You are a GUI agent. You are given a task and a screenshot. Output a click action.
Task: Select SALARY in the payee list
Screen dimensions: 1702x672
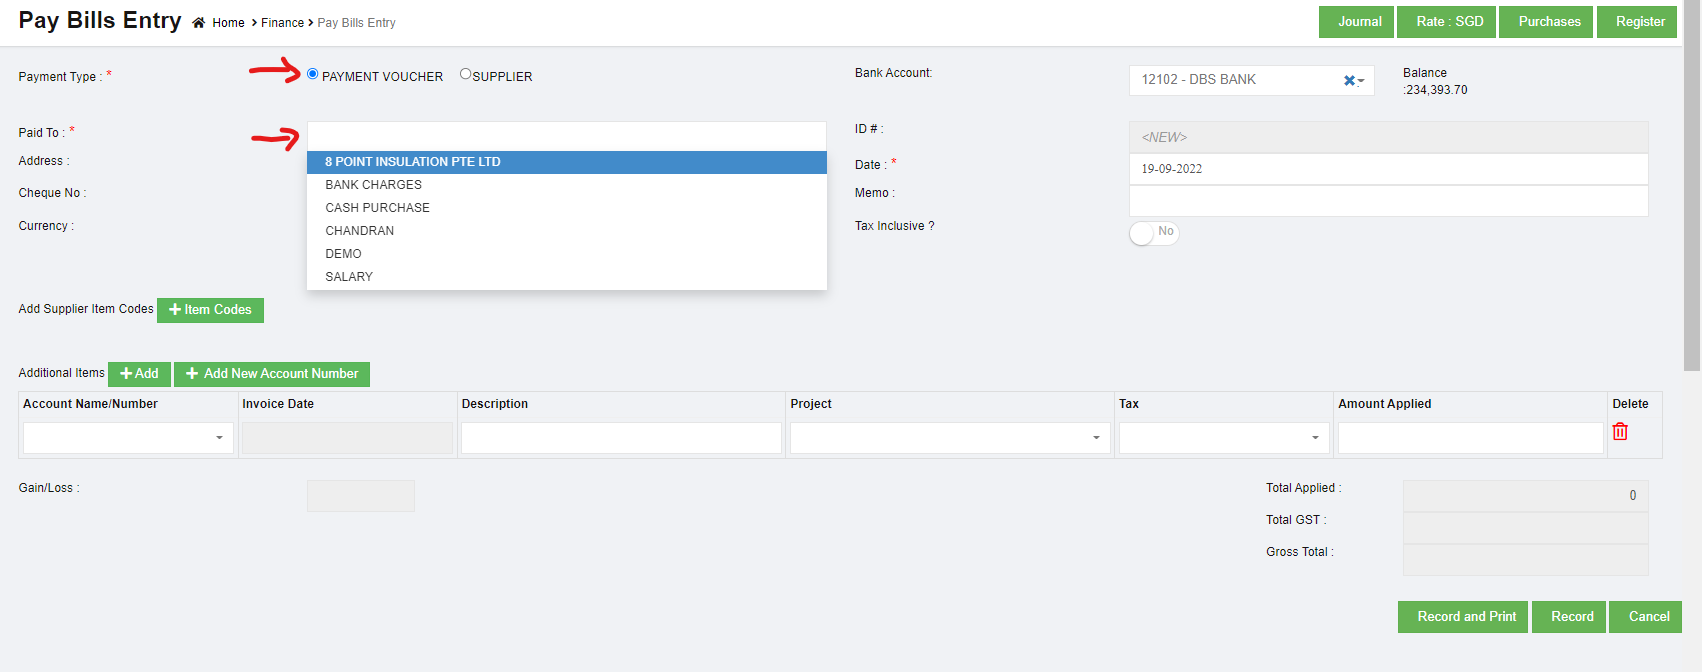[349, 277]
